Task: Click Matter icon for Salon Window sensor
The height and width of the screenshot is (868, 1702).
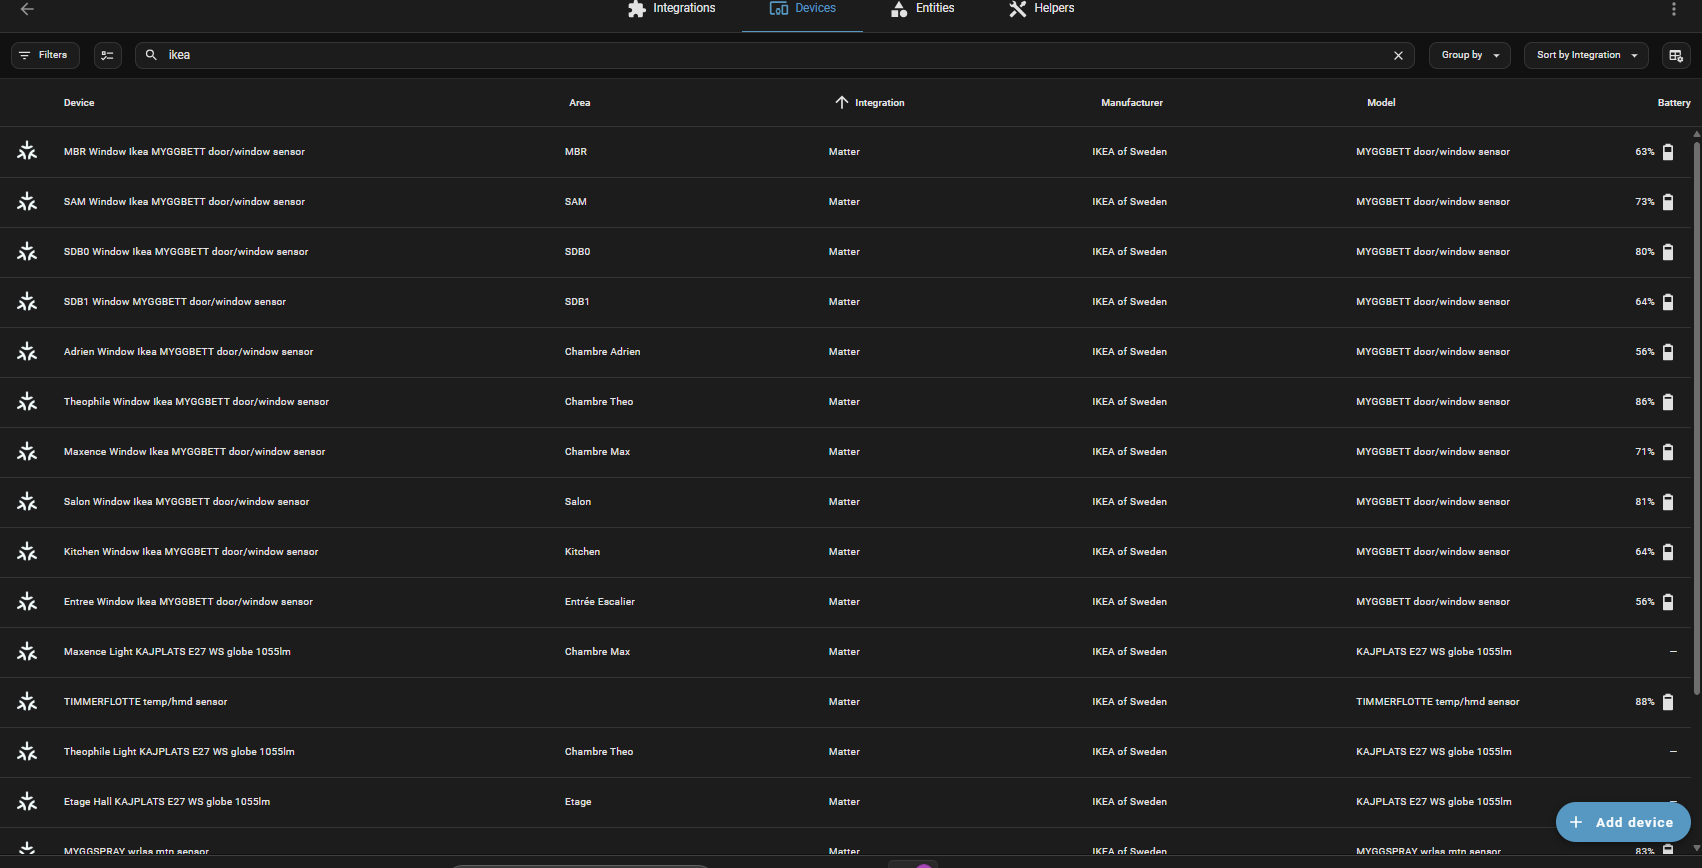Action: (x=27, y=501)
